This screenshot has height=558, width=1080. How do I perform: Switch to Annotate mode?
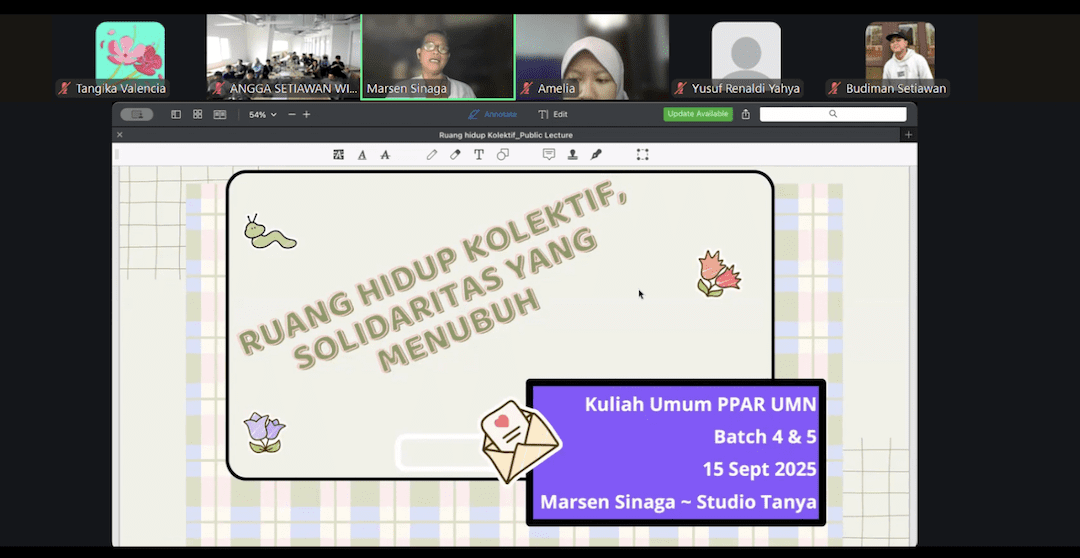492,115
